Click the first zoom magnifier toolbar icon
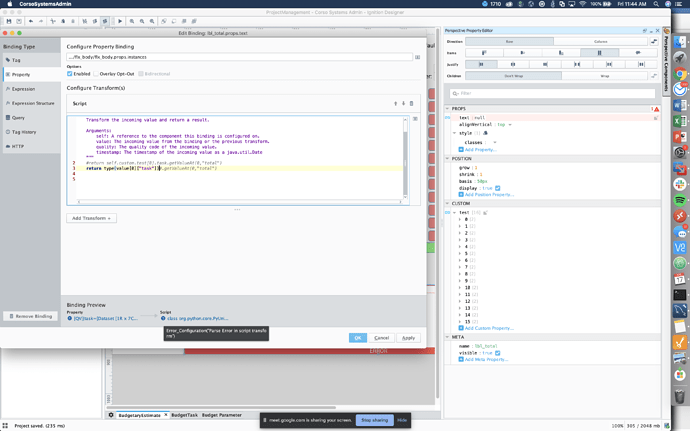 pos(132,21)
